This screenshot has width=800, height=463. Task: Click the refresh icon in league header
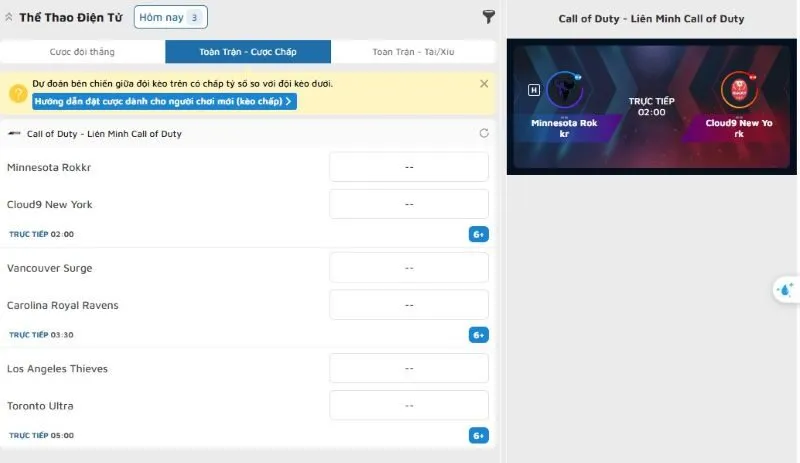click(484, 133)
